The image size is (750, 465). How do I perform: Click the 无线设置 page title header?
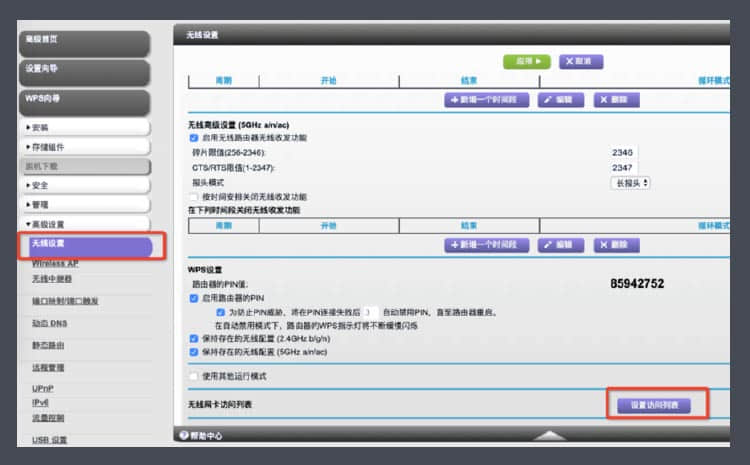coord(202,35)
